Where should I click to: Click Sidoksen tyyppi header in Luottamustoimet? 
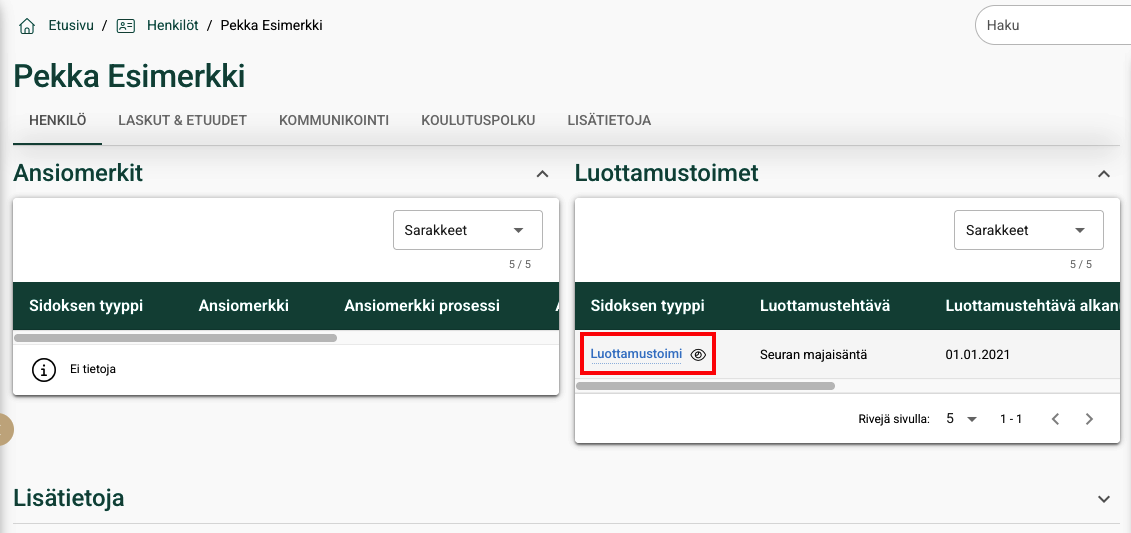(x=647, y=306)
